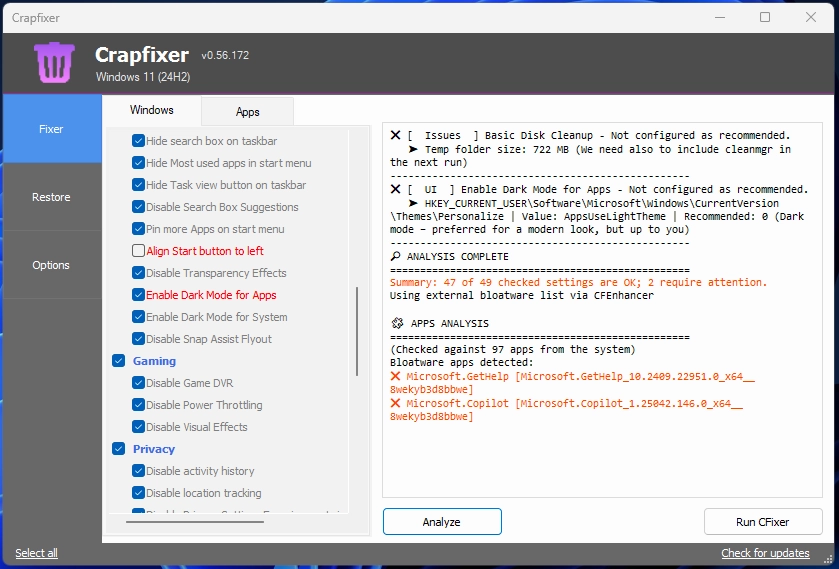Image resolution: width=839 pixels, height=569 pixels.
Task: Open the Fixer section in the sidebar
Action: click(x=52, y=129)
